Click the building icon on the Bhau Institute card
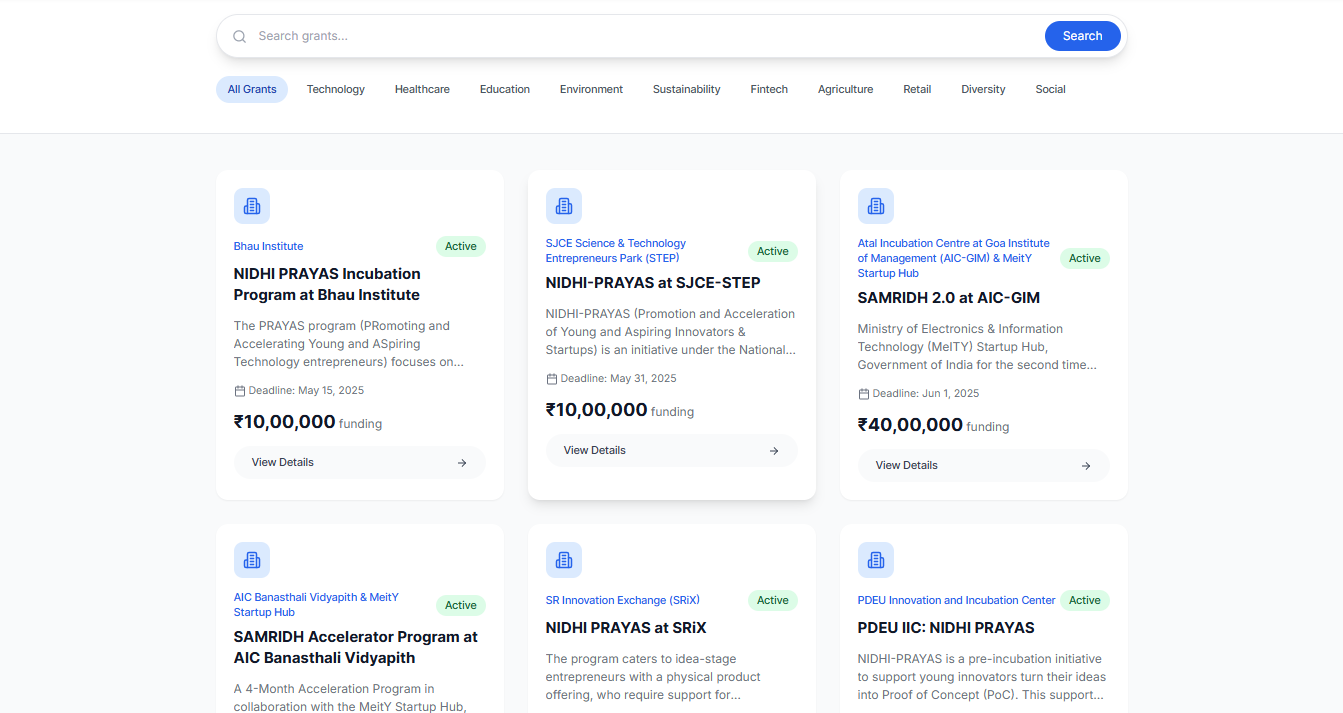Screen dimensions: 1343x713 click(252, 206)
